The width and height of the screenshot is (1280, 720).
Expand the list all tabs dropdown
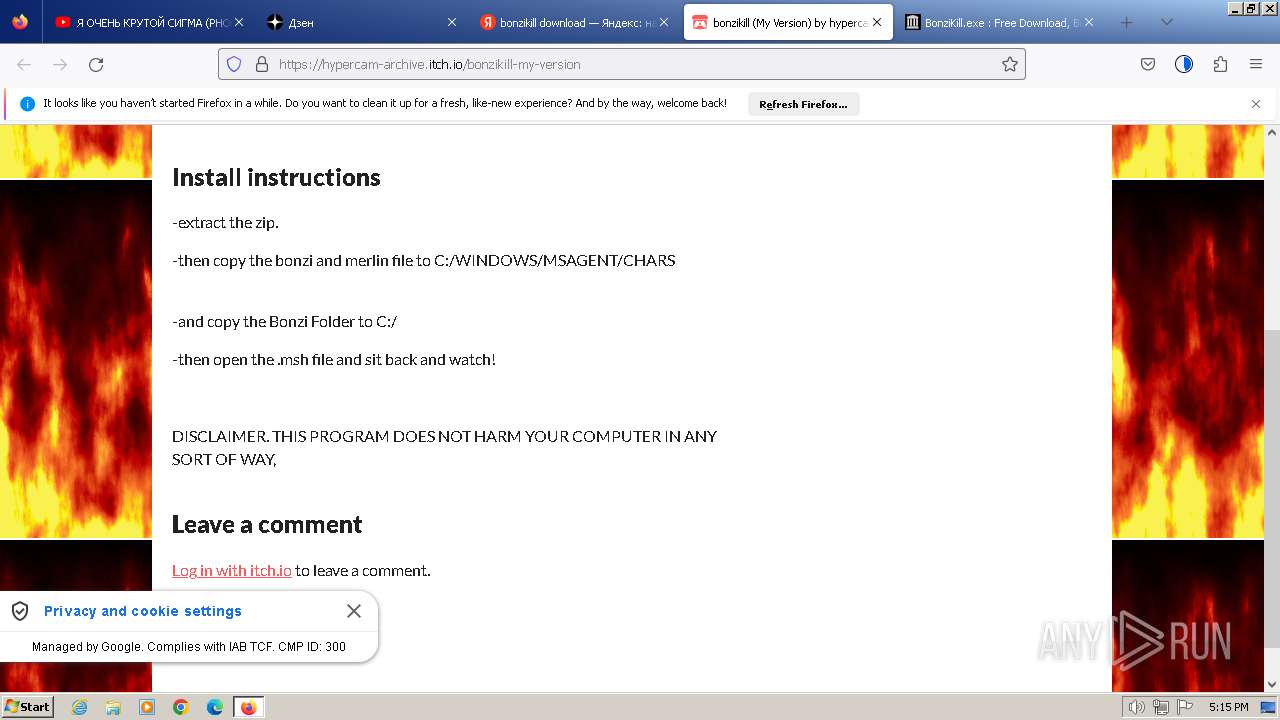point(1166,22)
